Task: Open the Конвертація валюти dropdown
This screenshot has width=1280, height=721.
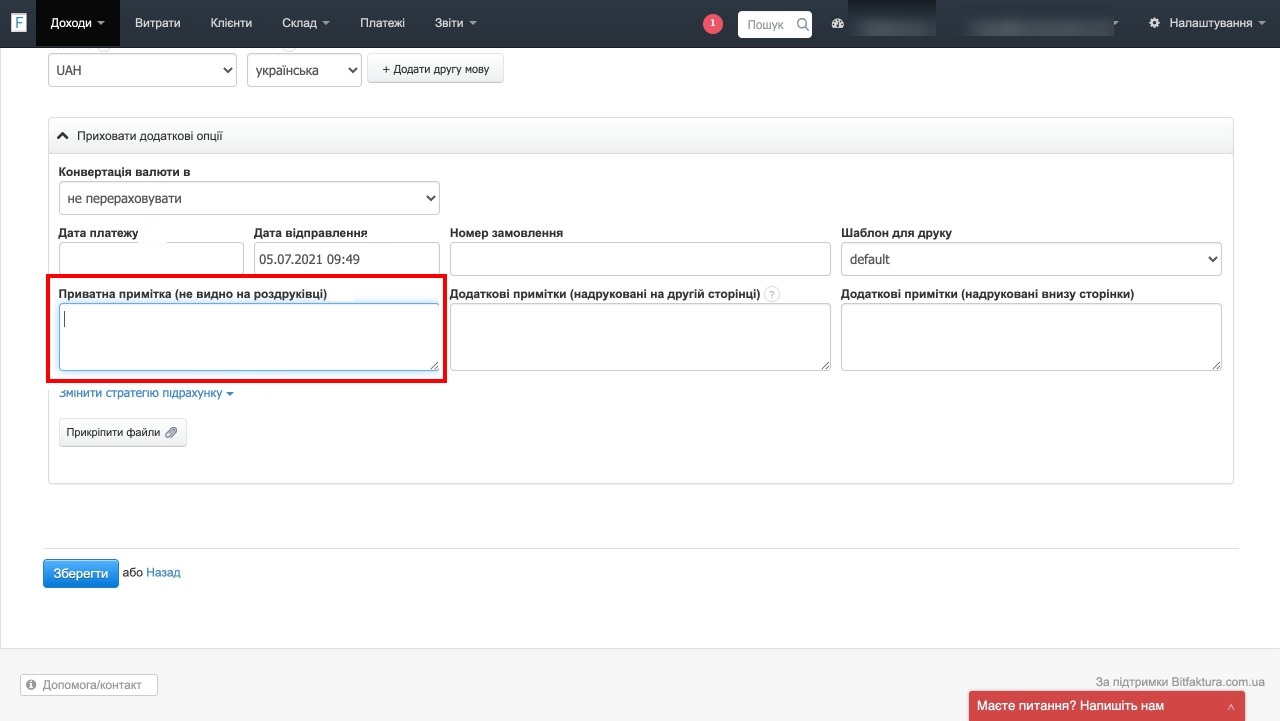Action: pyautogui.click(x=249, y=198)
